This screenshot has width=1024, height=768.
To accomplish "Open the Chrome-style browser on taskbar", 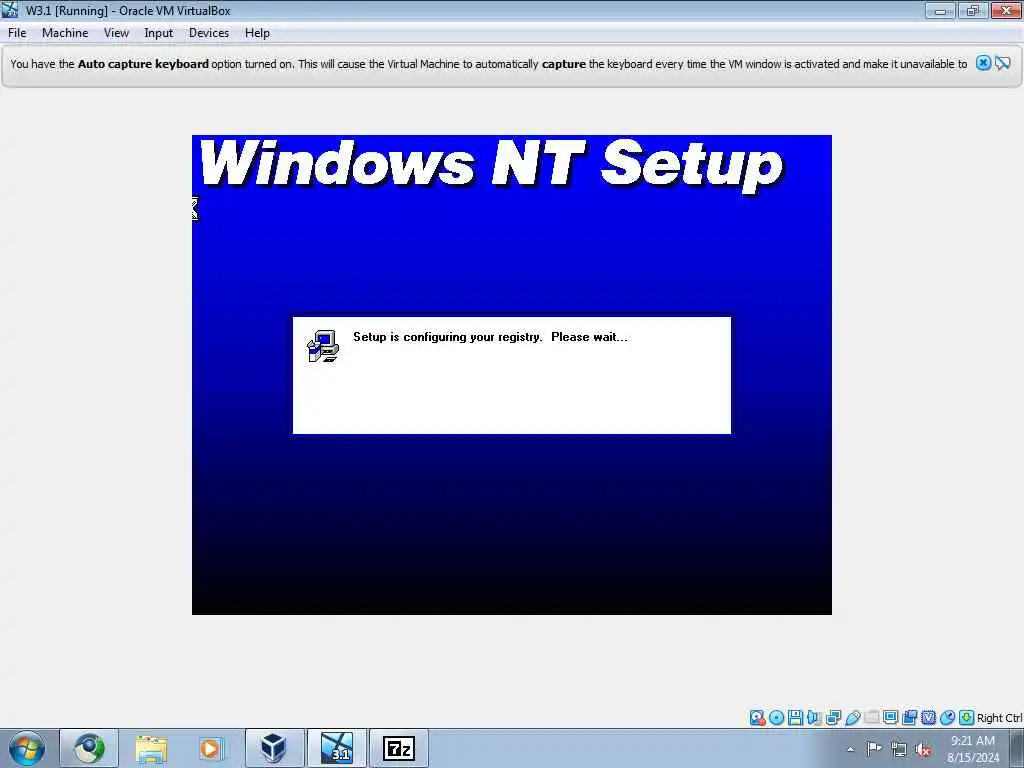I will tap(89, 748).
